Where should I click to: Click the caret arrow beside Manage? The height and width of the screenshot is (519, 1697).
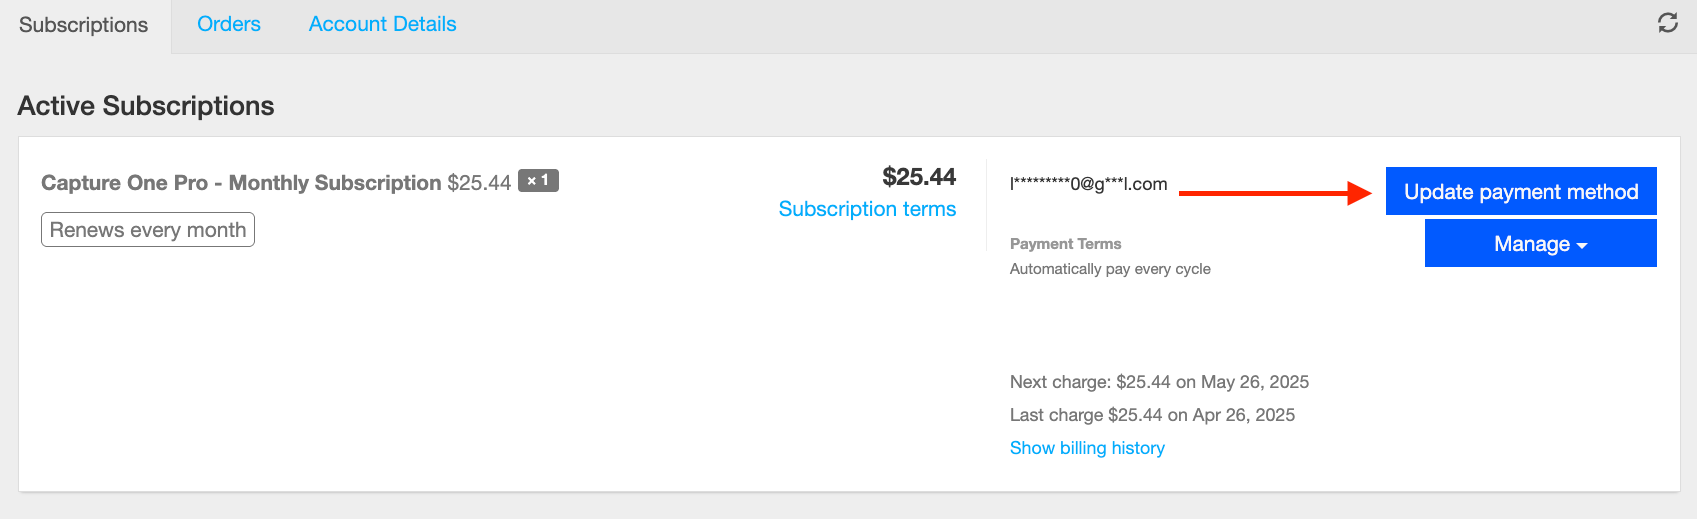click(1582, 246)
